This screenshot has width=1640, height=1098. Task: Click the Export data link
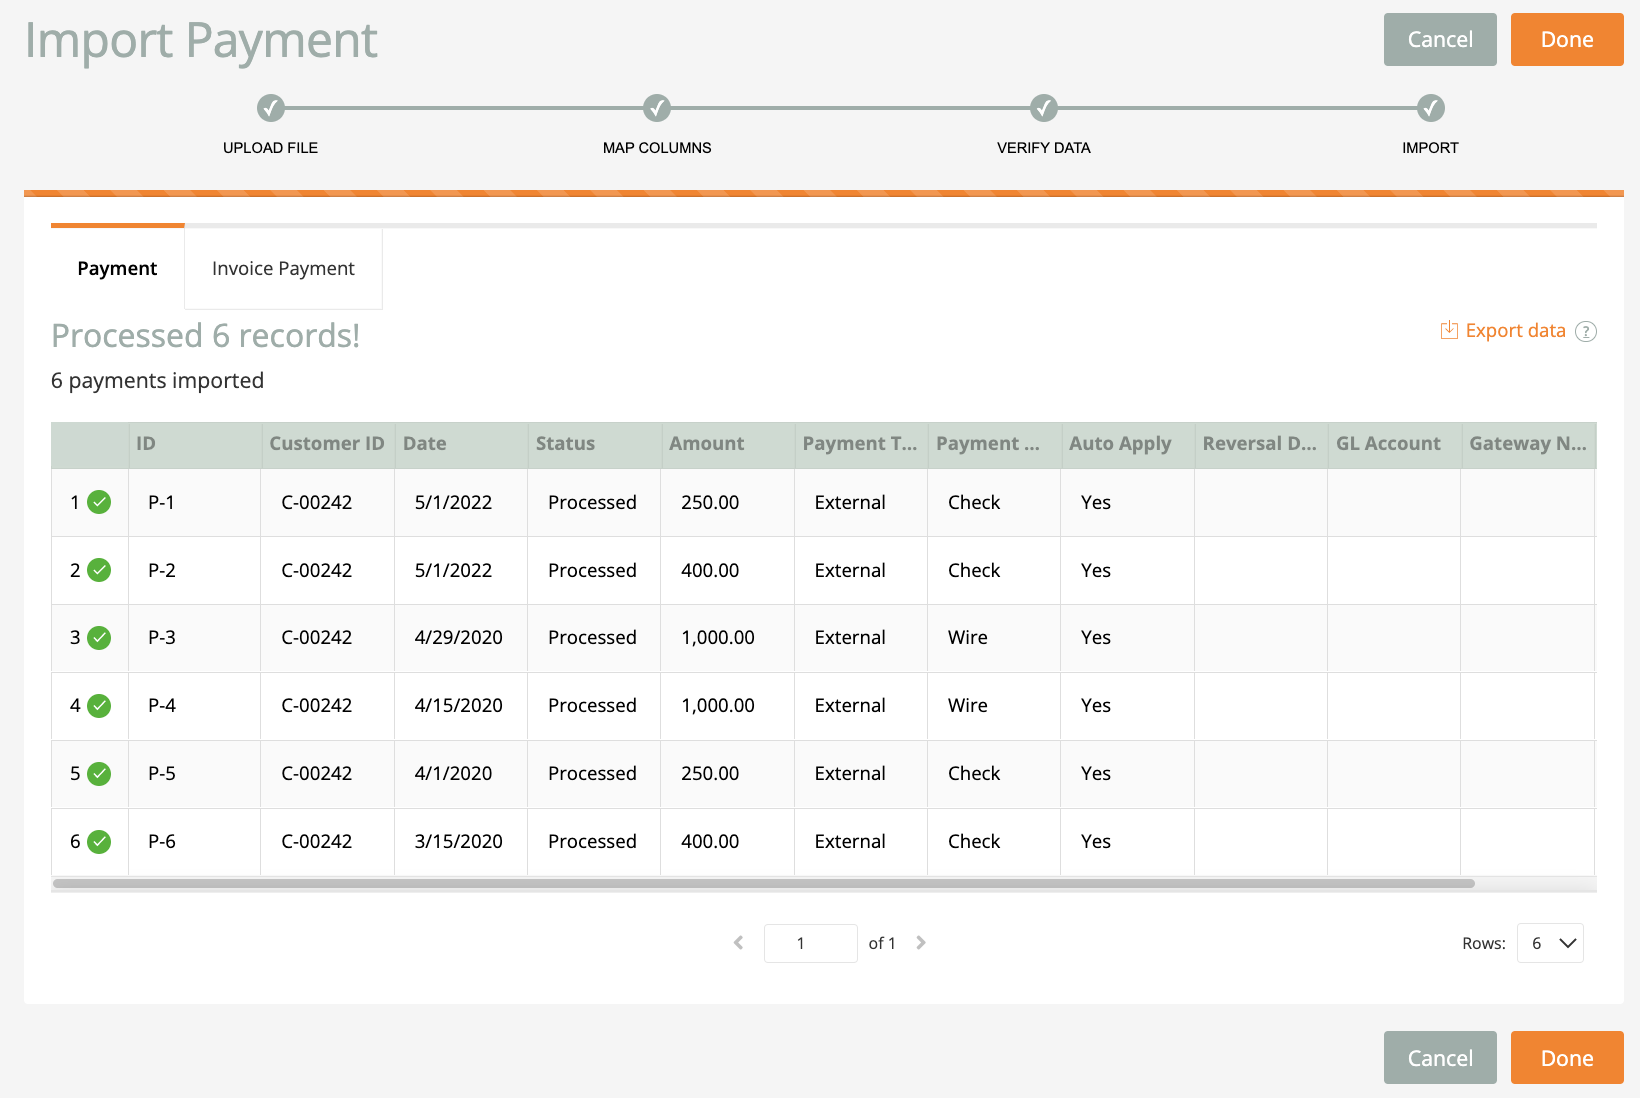(1515, 331)
